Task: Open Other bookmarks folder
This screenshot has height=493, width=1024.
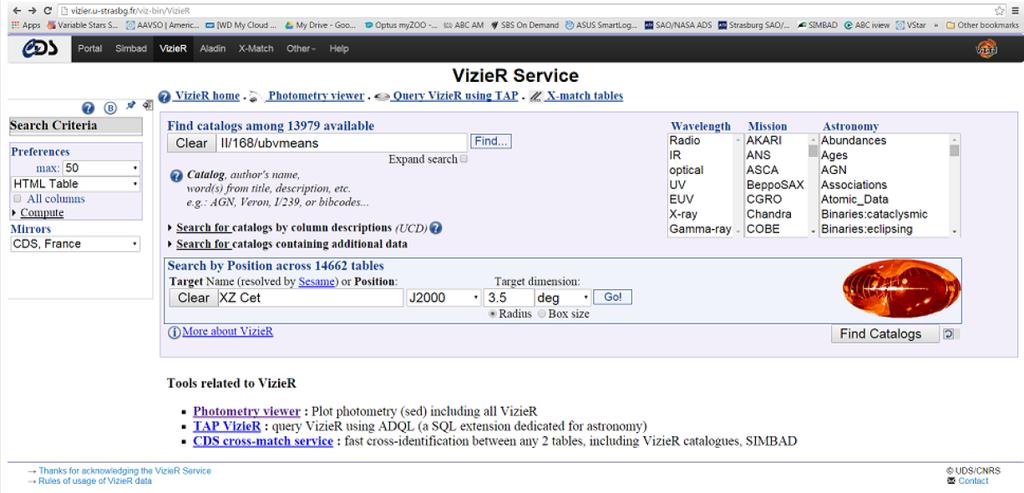Action: coord(982,25)
